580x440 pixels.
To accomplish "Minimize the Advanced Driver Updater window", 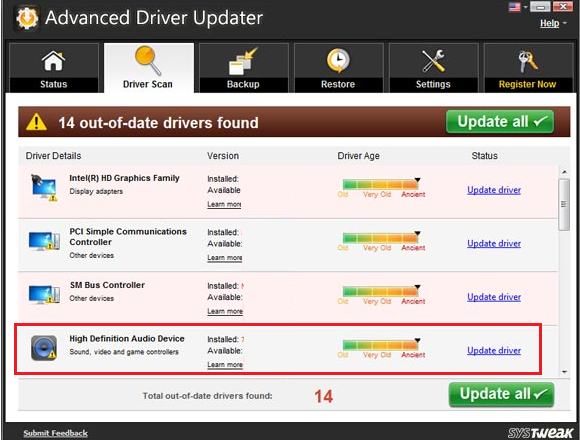I will [x=540, y=7].
